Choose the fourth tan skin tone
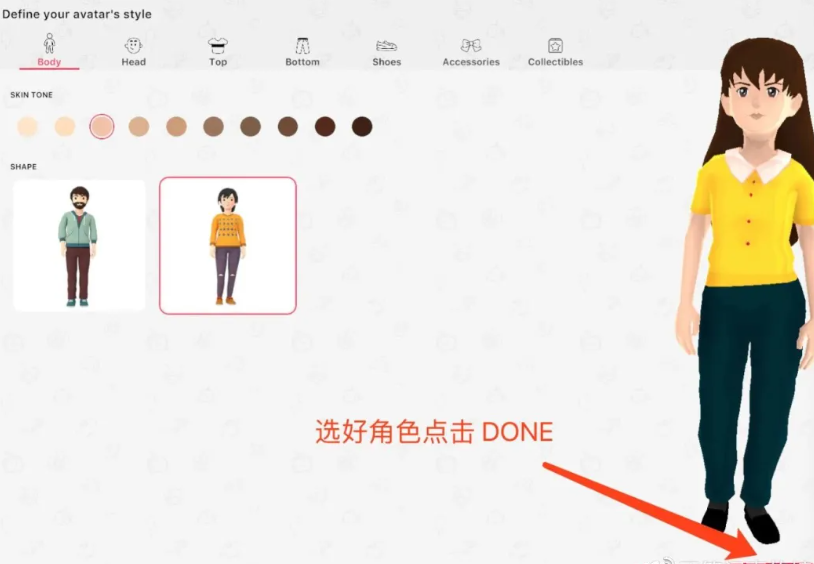 (x=139, y=126)
